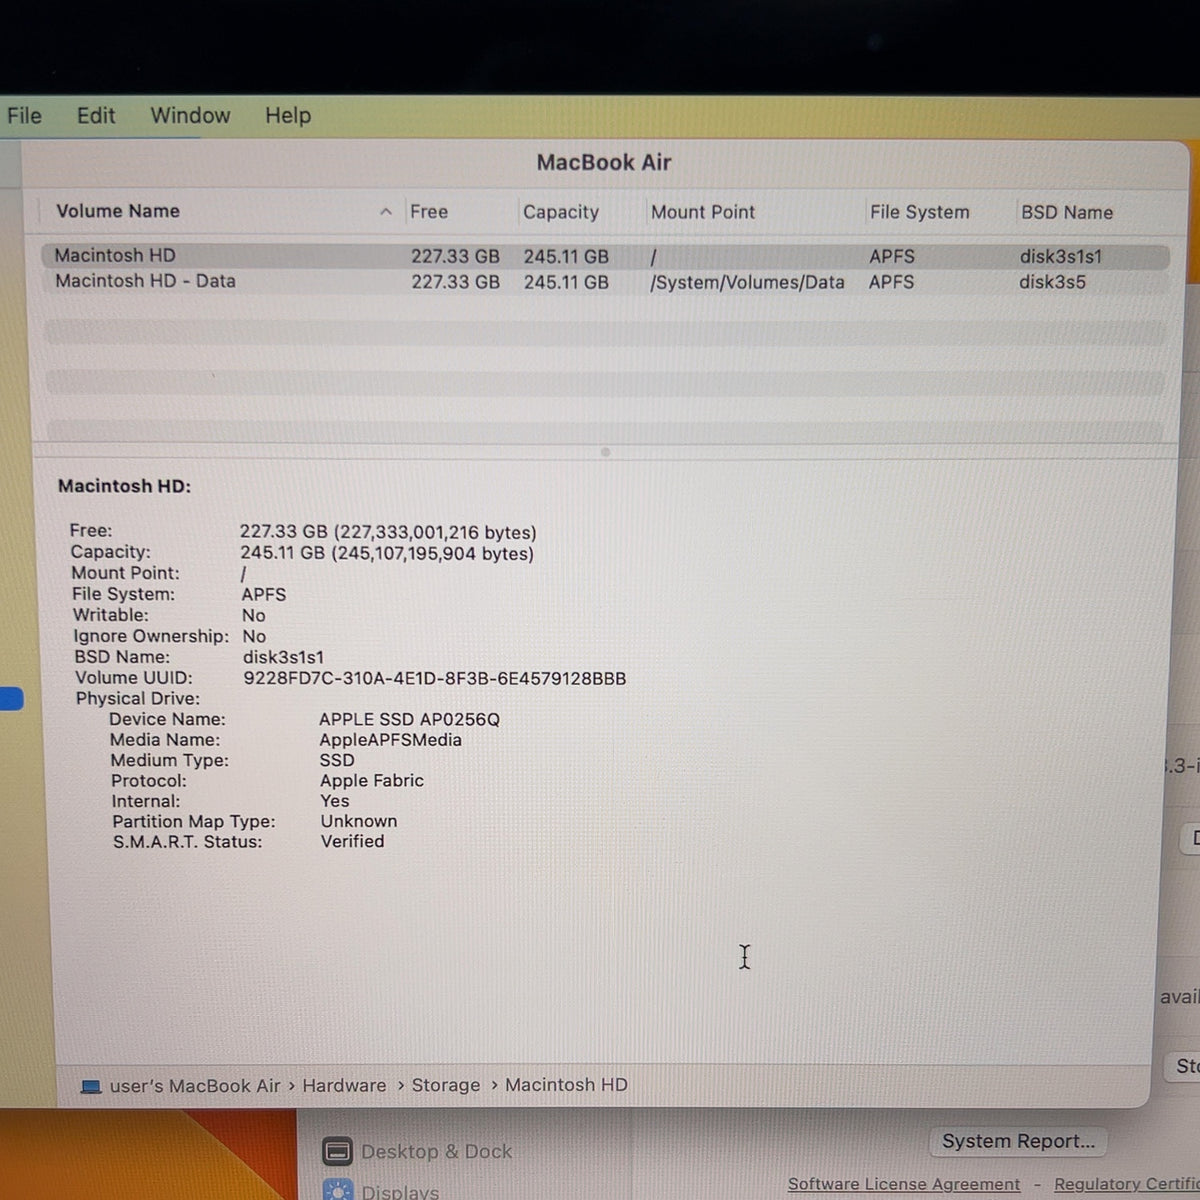Open the Window menu

(190, 116)
